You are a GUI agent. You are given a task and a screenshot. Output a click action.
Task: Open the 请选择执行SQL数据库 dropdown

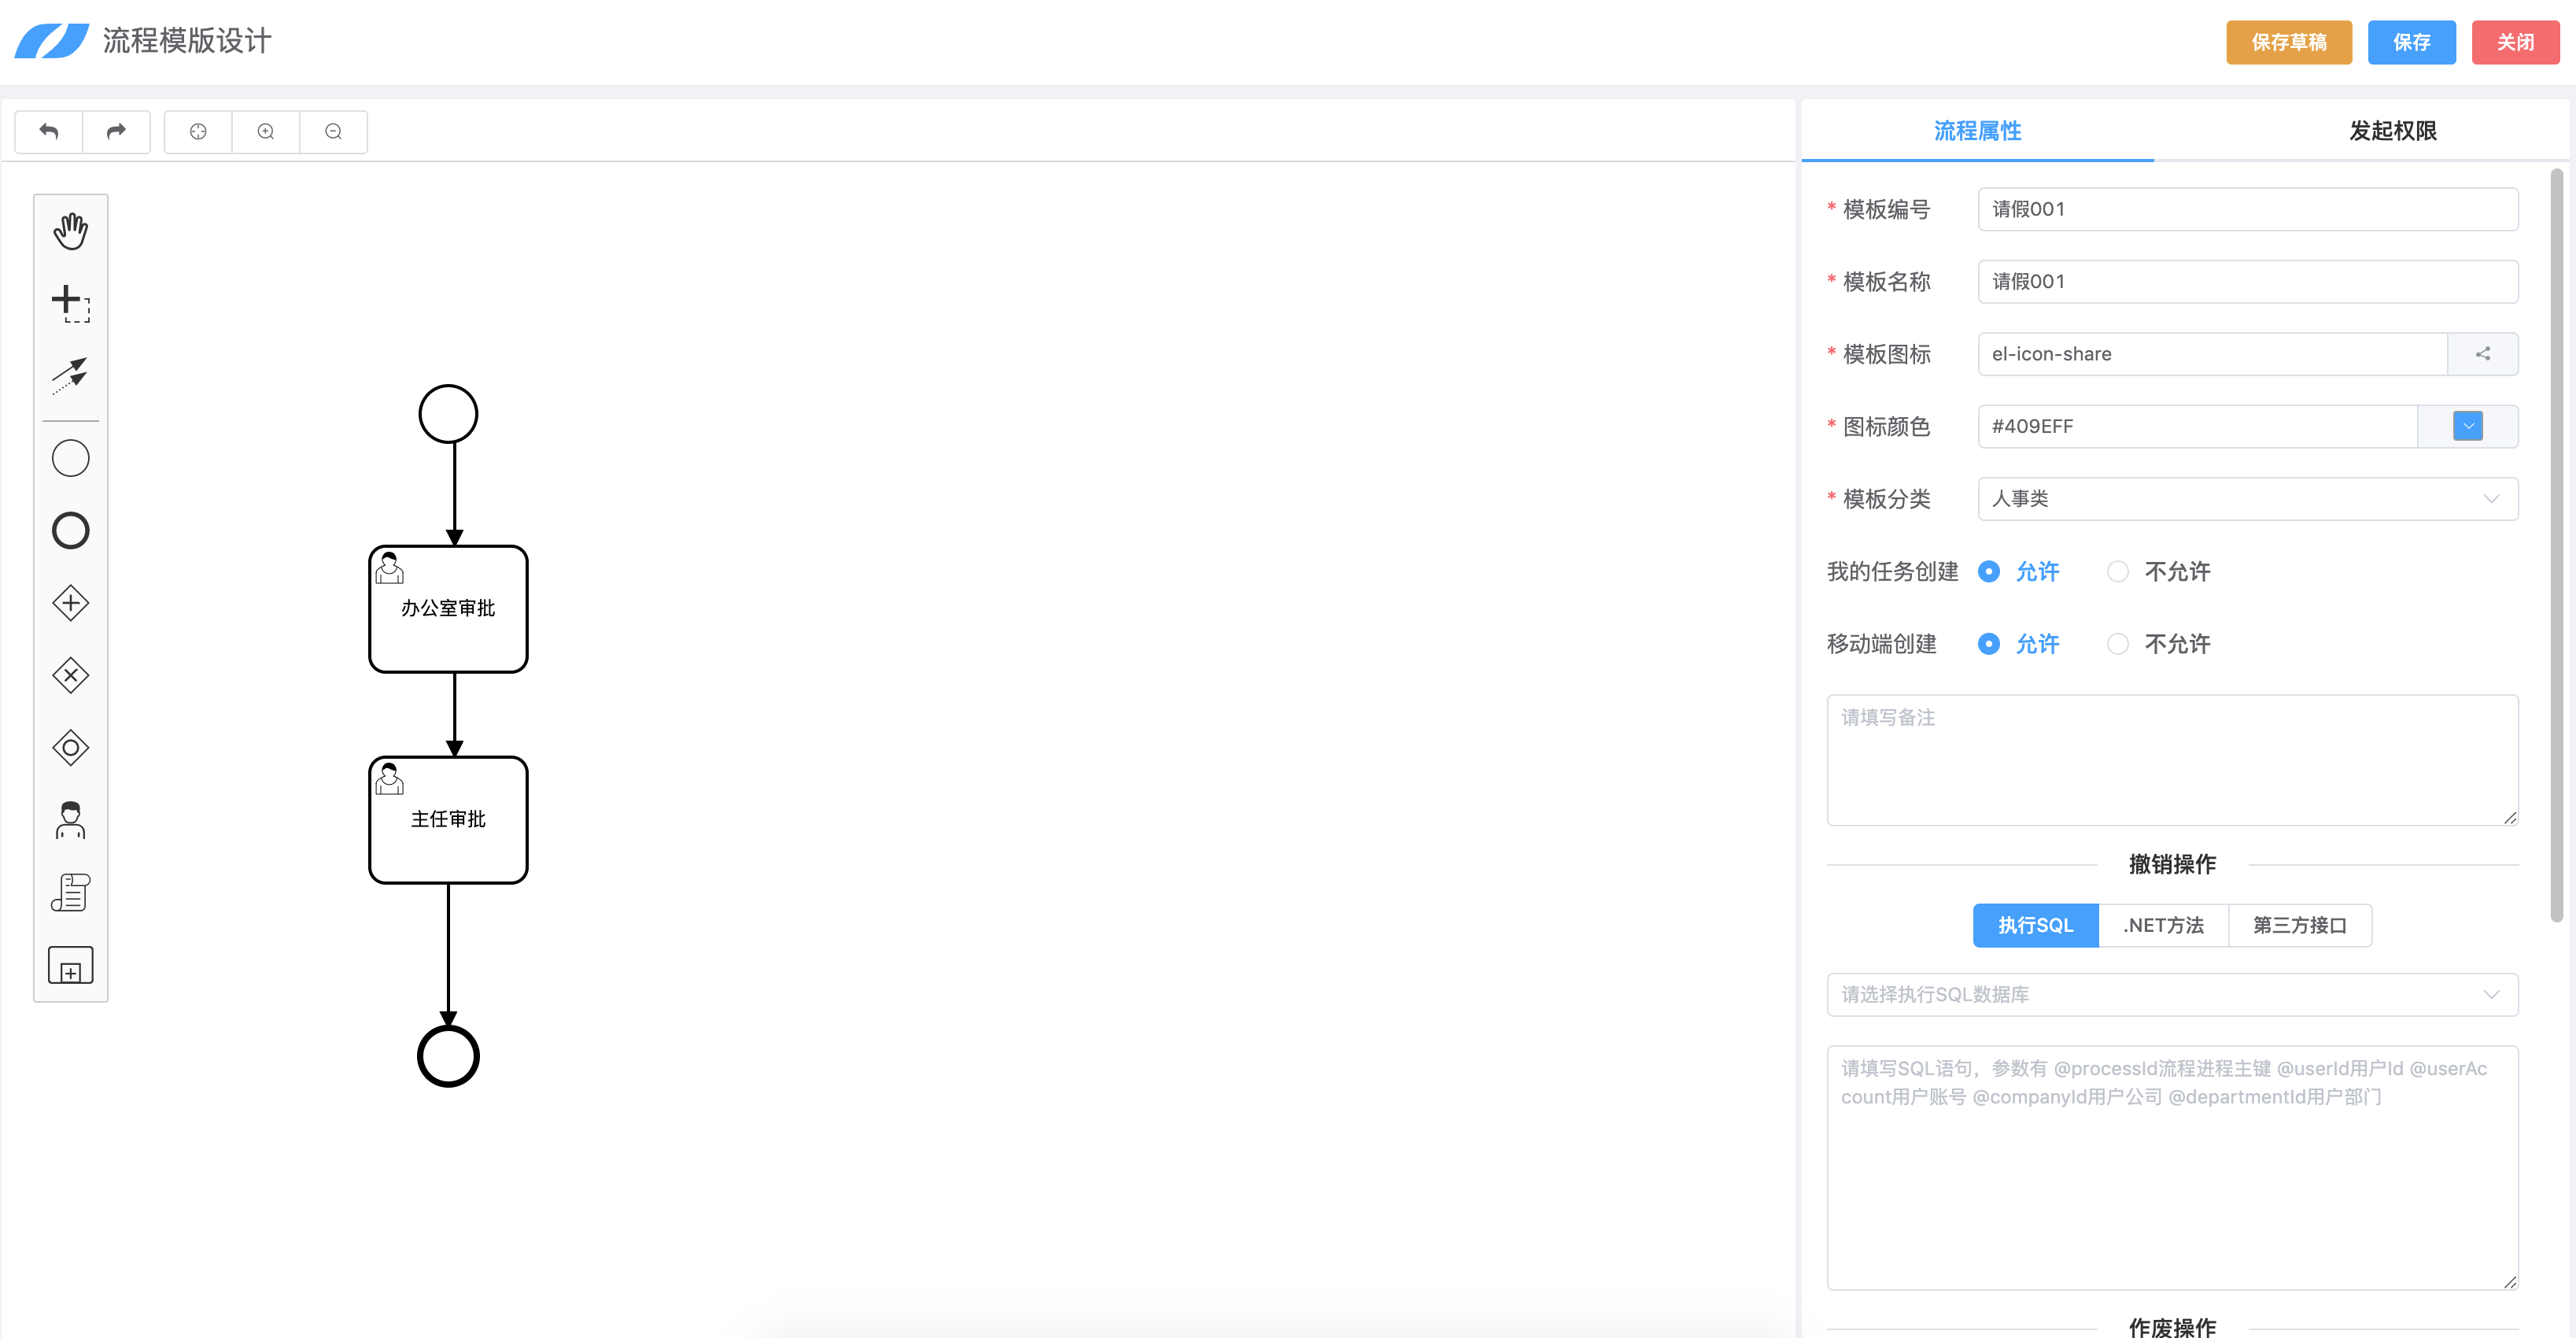point(2172,995)
